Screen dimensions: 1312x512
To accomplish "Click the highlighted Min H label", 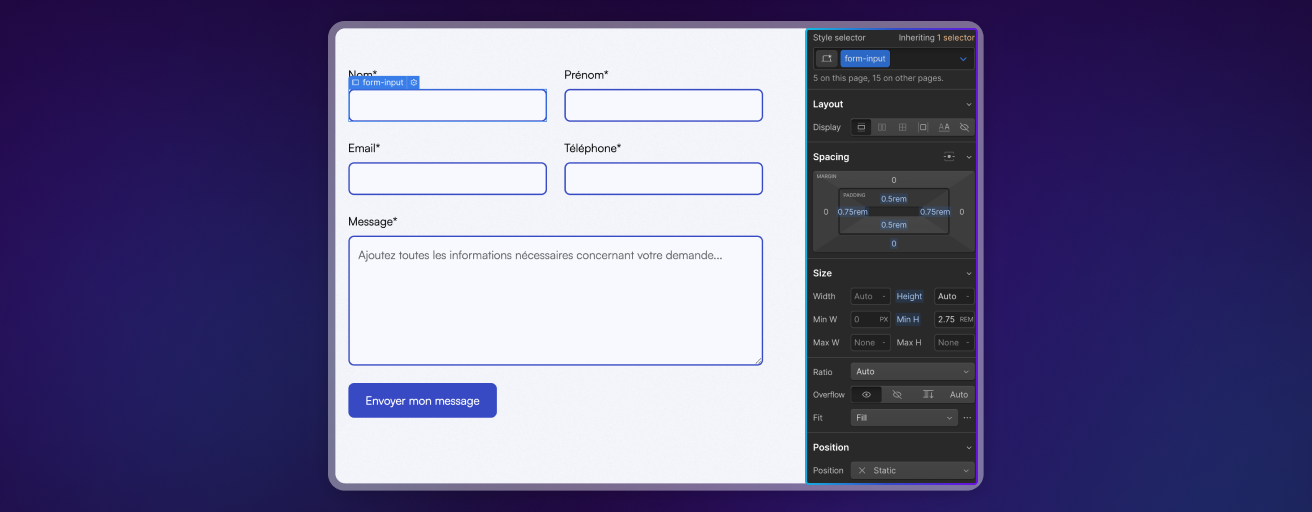I will pyautogui.click(x=908, y=319).
